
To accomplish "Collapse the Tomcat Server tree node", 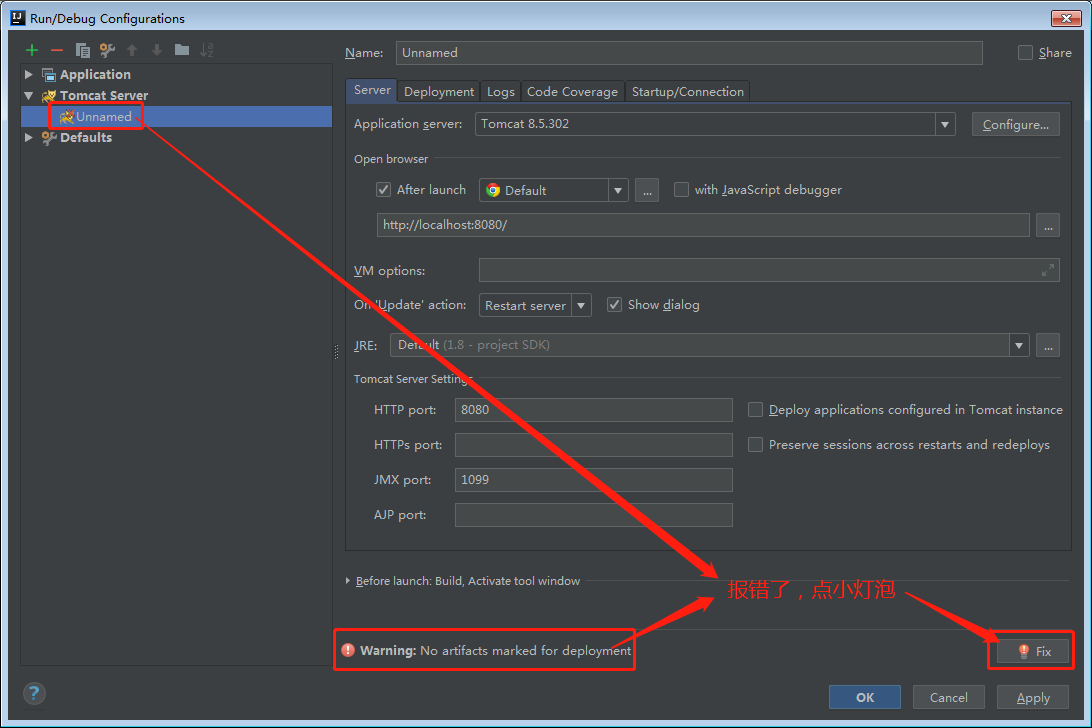I will coord(29,95).
